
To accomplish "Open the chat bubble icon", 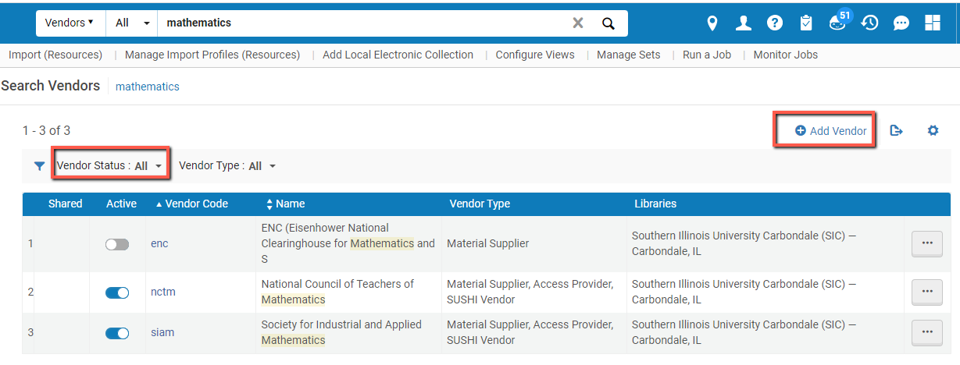I will pyautogui.click(x=901, y=23).
